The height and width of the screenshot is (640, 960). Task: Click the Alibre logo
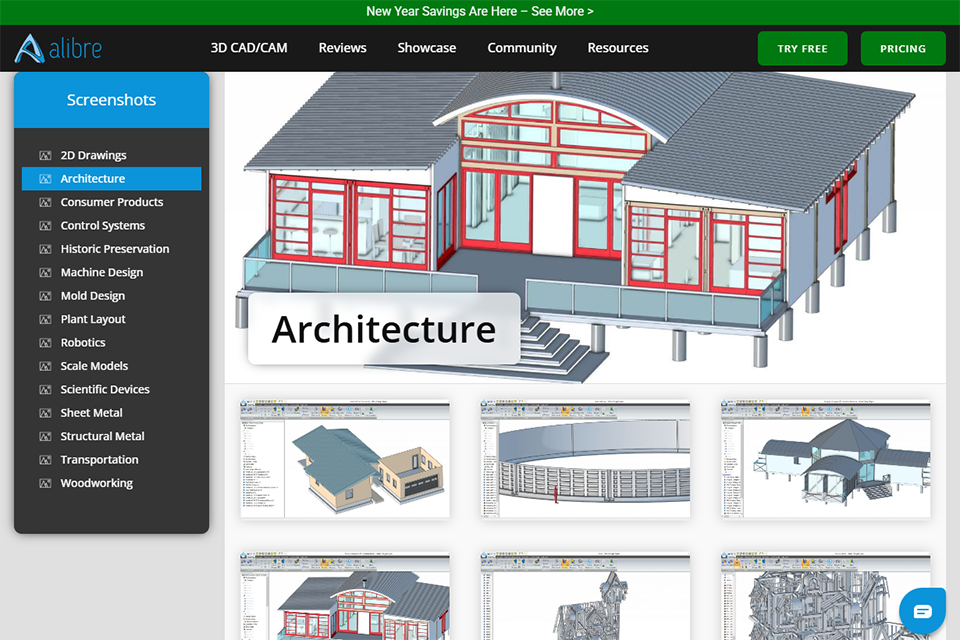[x=58, y=48]
